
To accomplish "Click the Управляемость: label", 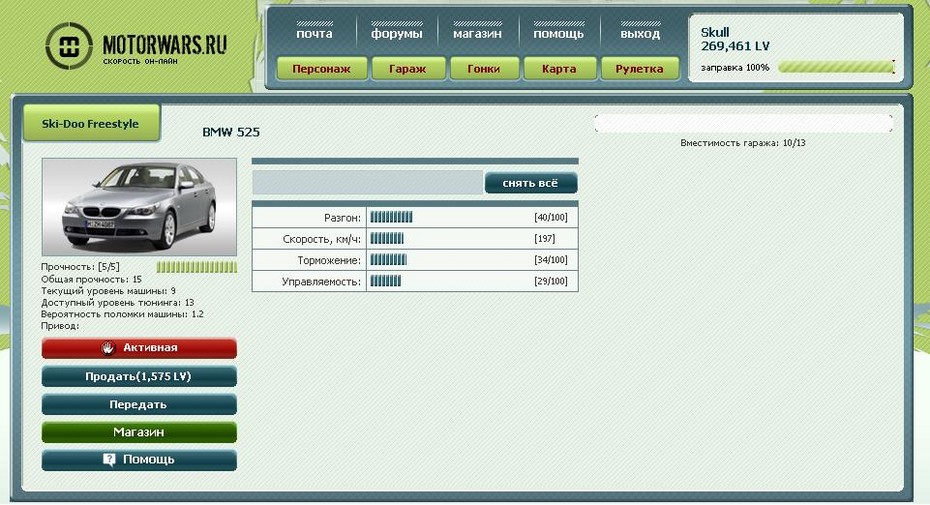I will point(321,282).
